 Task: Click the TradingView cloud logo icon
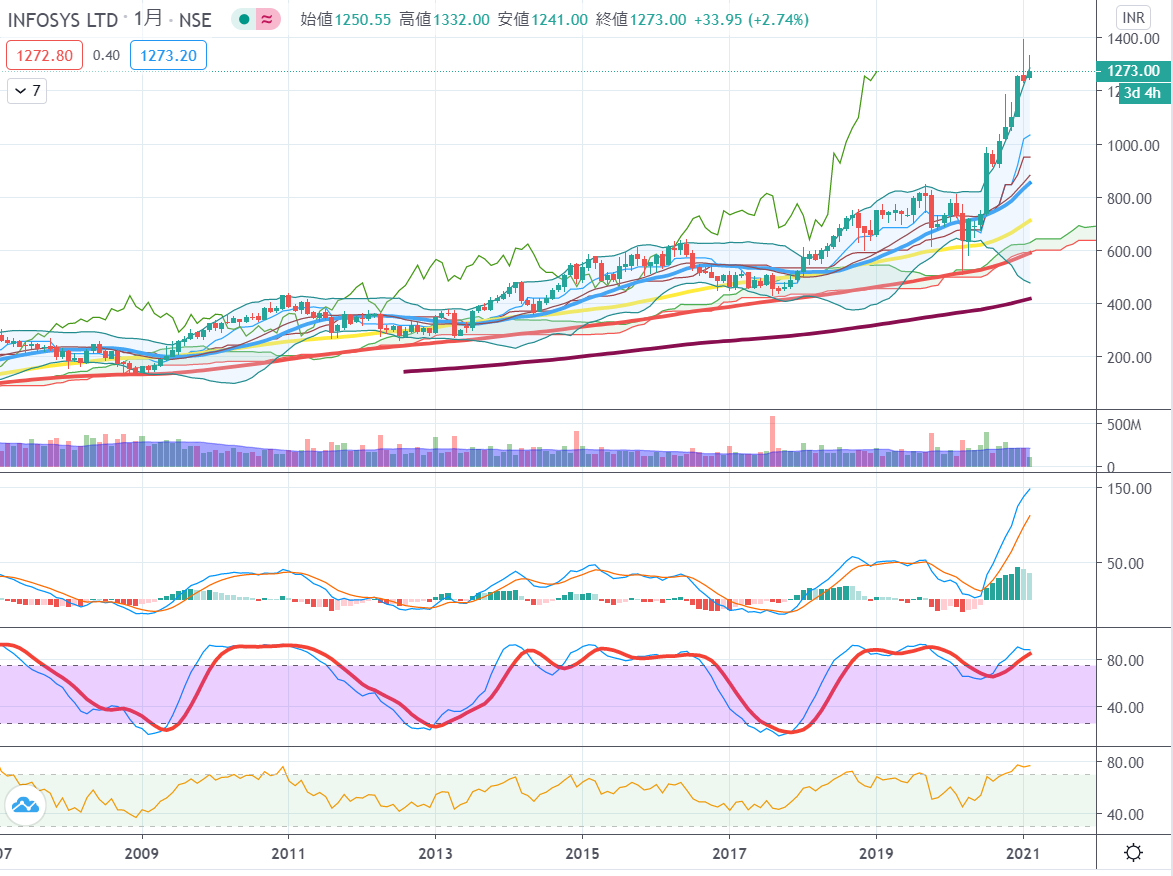[x=25, y=805]
